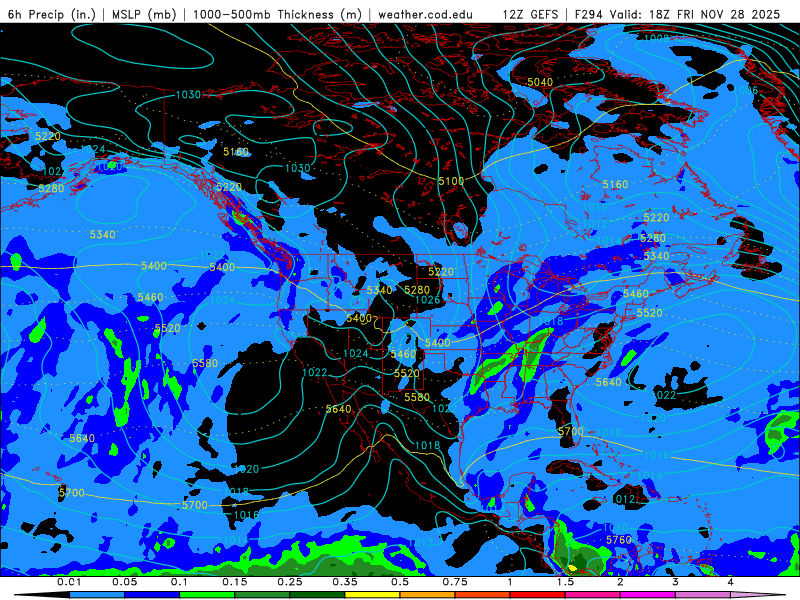Click the legend tick label '3'
This screenshot has width=800, height=600.
pyautogui.click(x=676, y=582)
